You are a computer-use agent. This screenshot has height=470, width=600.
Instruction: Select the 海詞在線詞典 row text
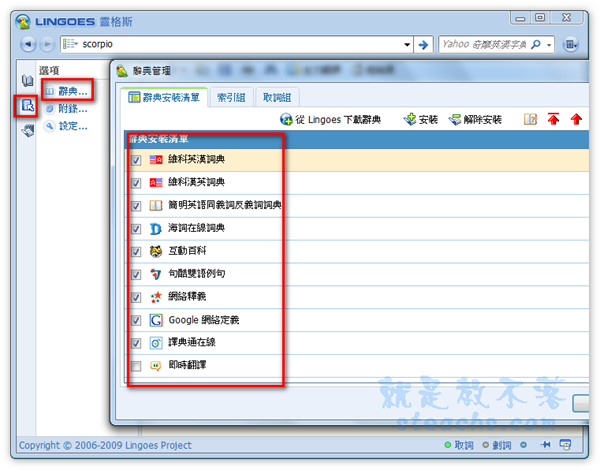(196, 228)
